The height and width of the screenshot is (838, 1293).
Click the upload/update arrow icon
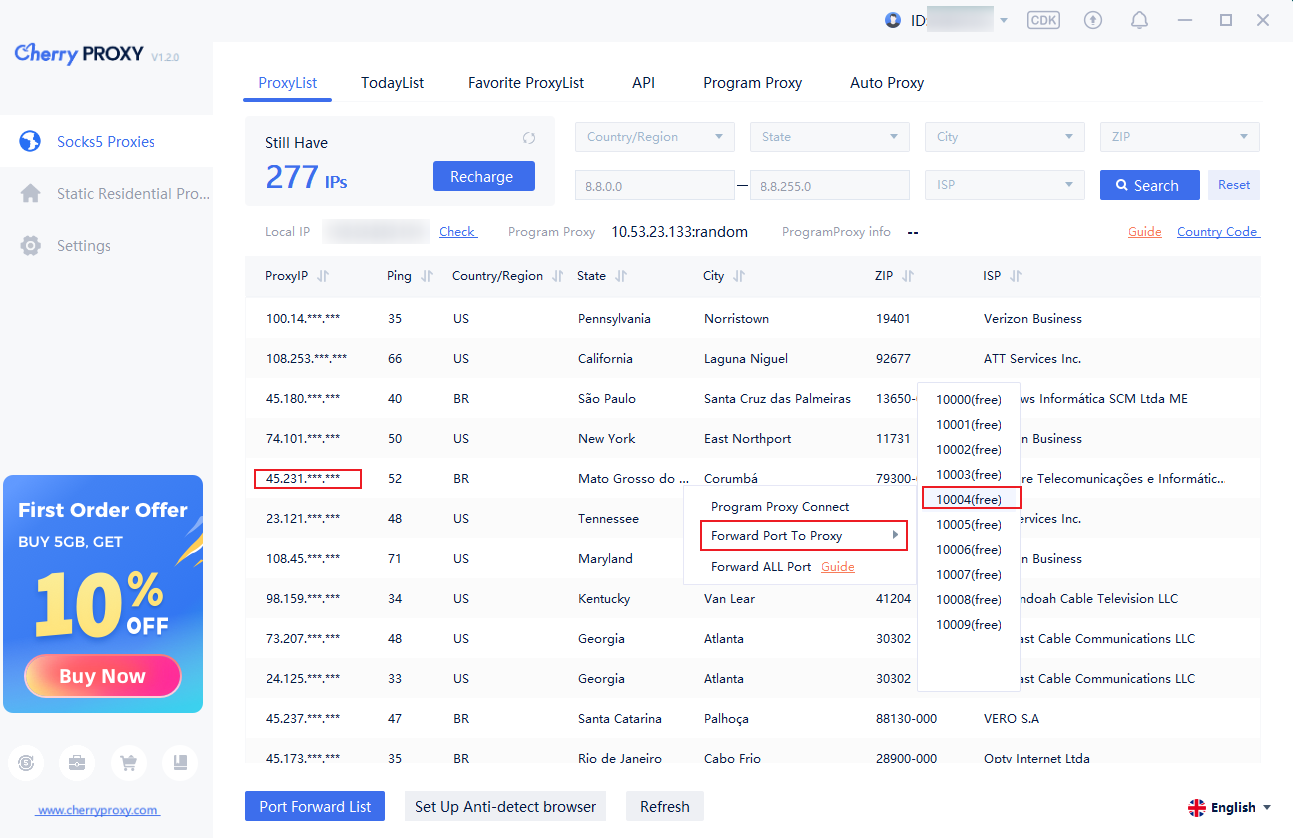1092,20
